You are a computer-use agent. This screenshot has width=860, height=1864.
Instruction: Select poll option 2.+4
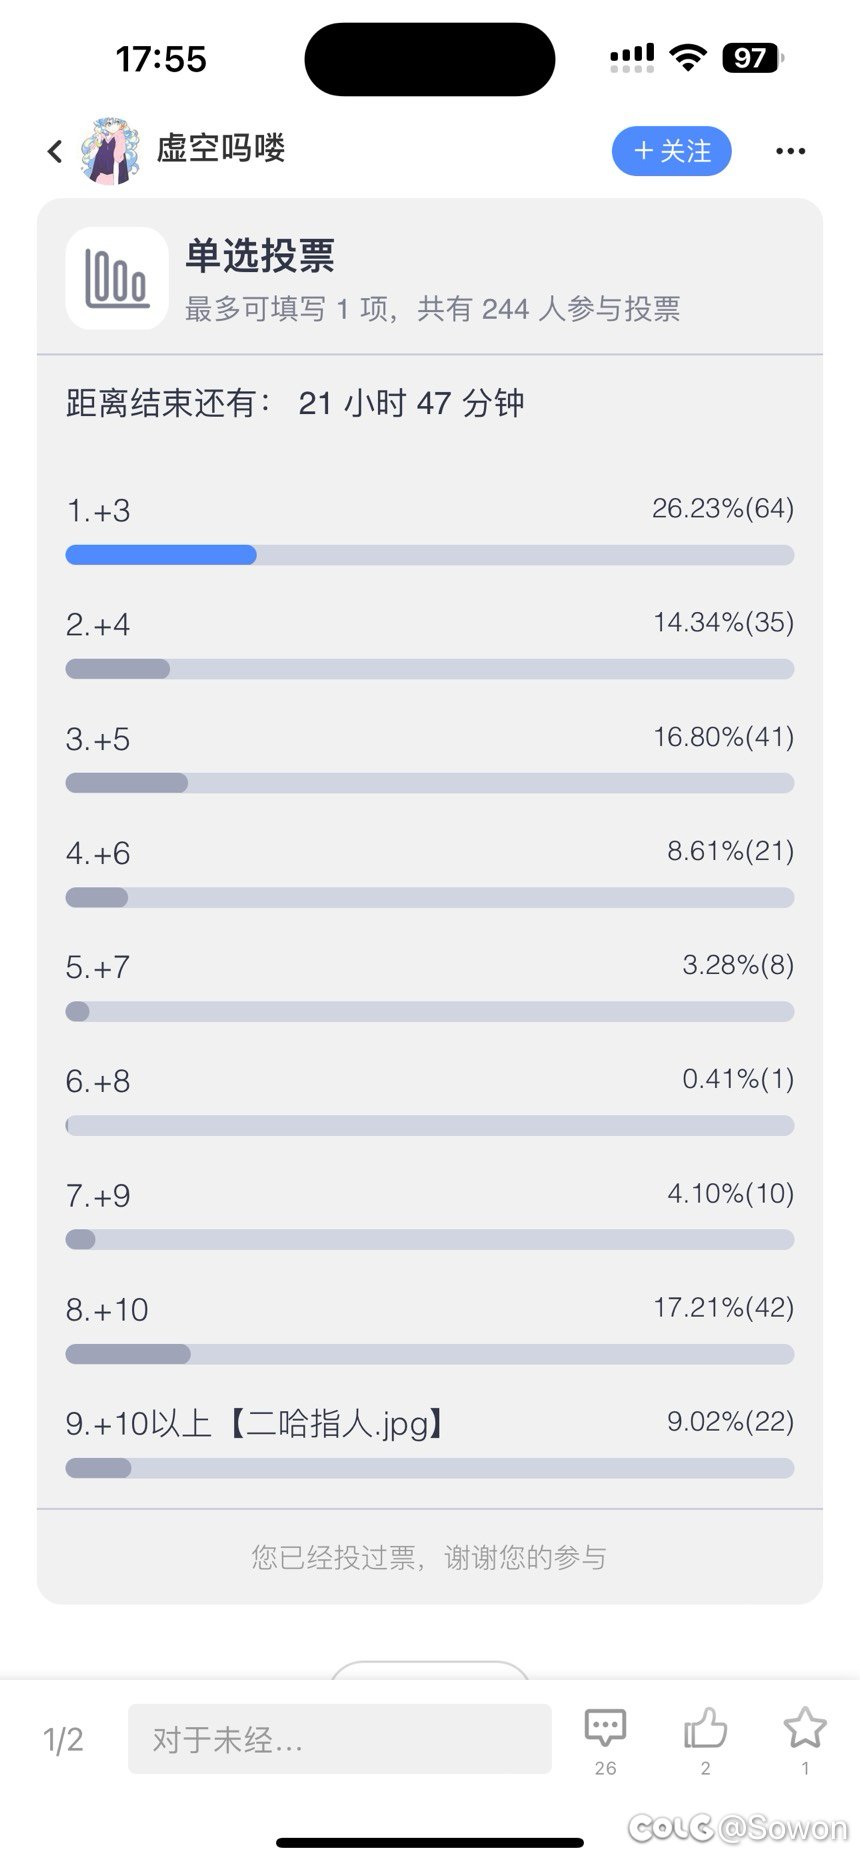click(98, 625)
